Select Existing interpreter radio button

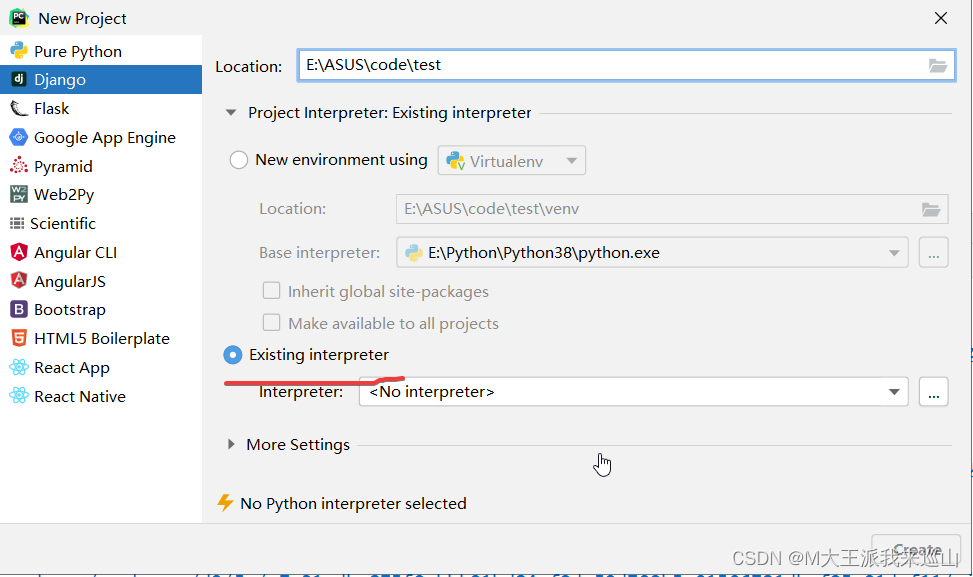(233, 355)
